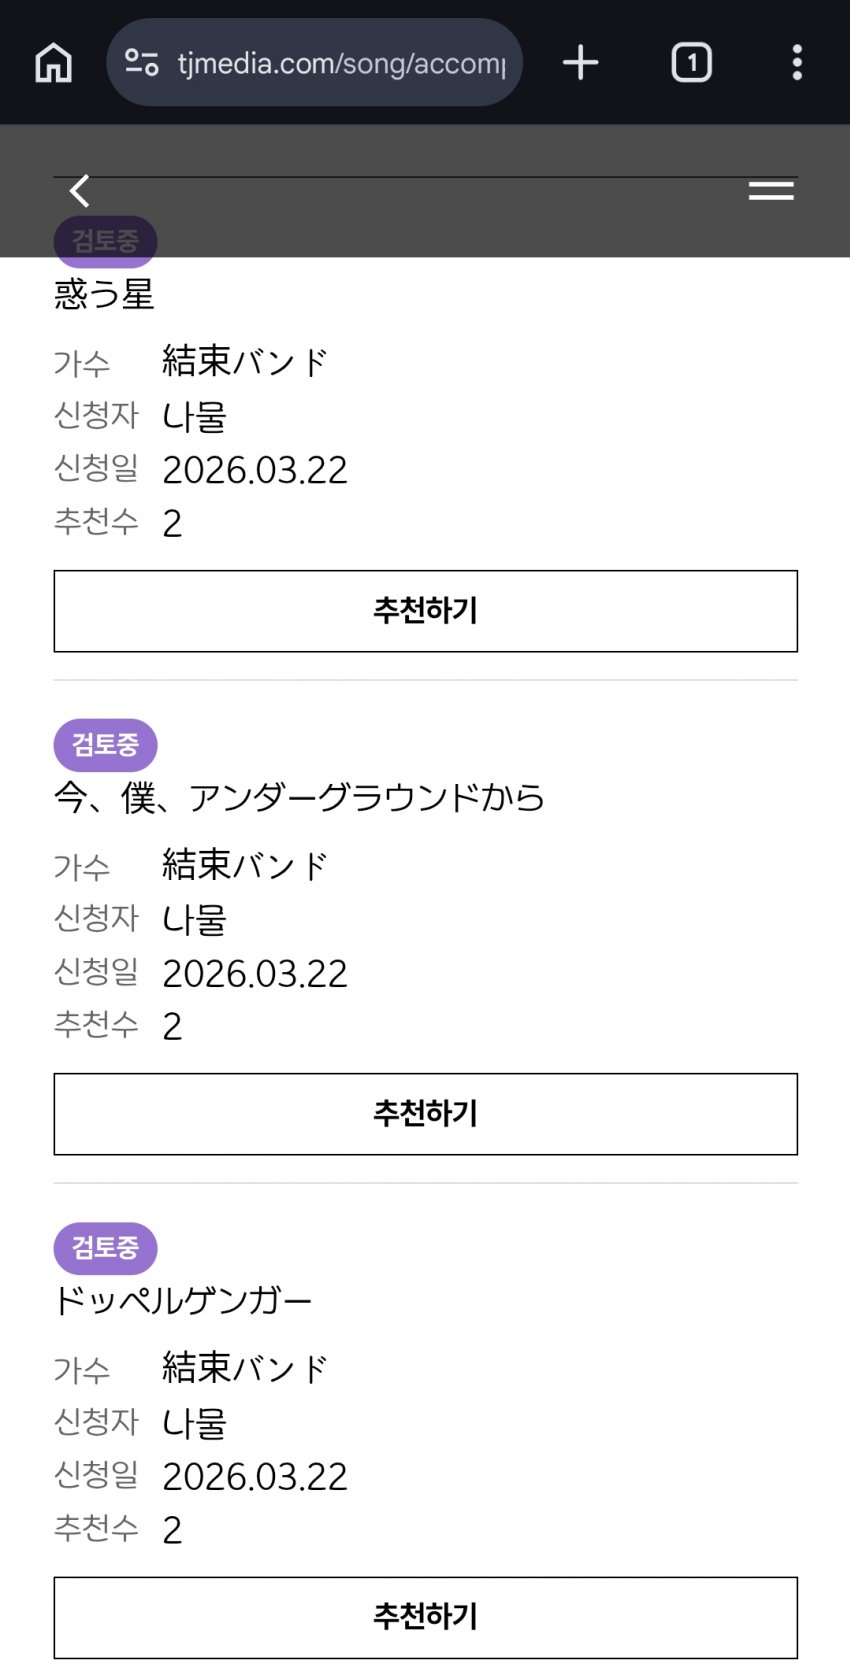Select the song title 惑う星
The height and width of the screenshot is (1675, 850).
click(104, 295)
